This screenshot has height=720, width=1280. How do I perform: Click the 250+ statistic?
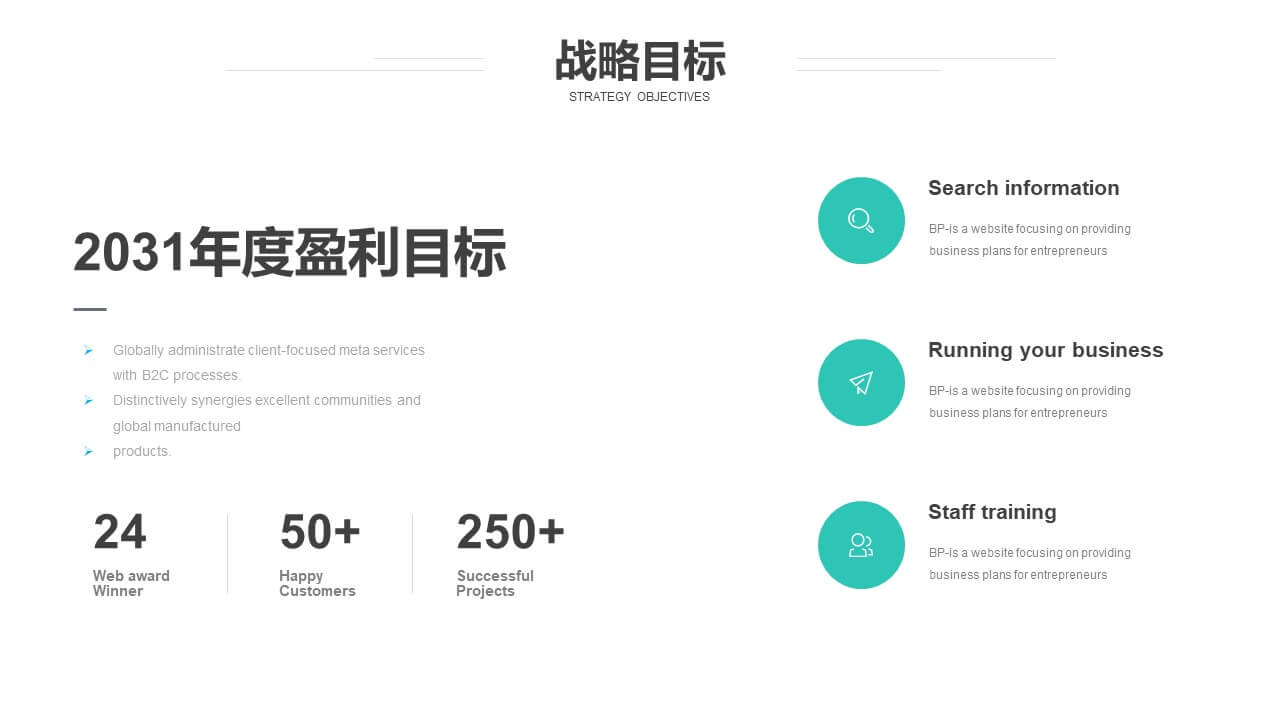point(510,532)
